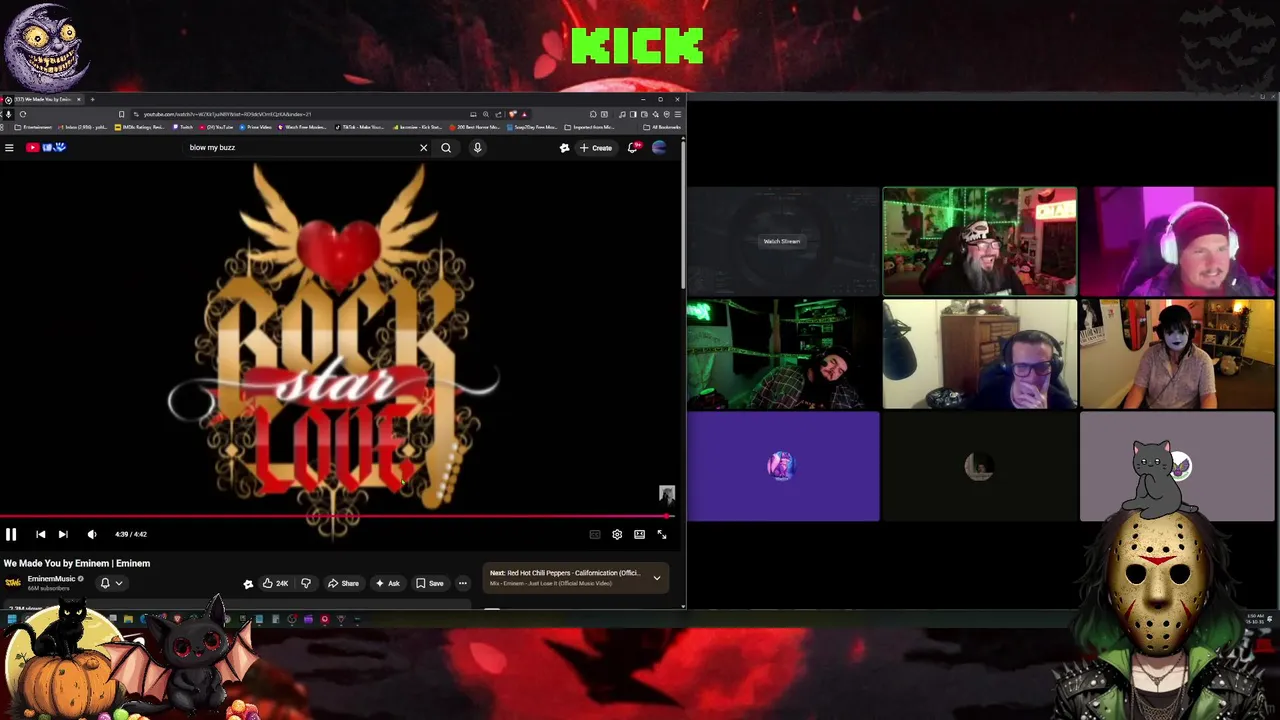Open the YouTube hamburger guide menu
The width and height of the screenshot is (1280, 720).
click(x=9, y=148)
